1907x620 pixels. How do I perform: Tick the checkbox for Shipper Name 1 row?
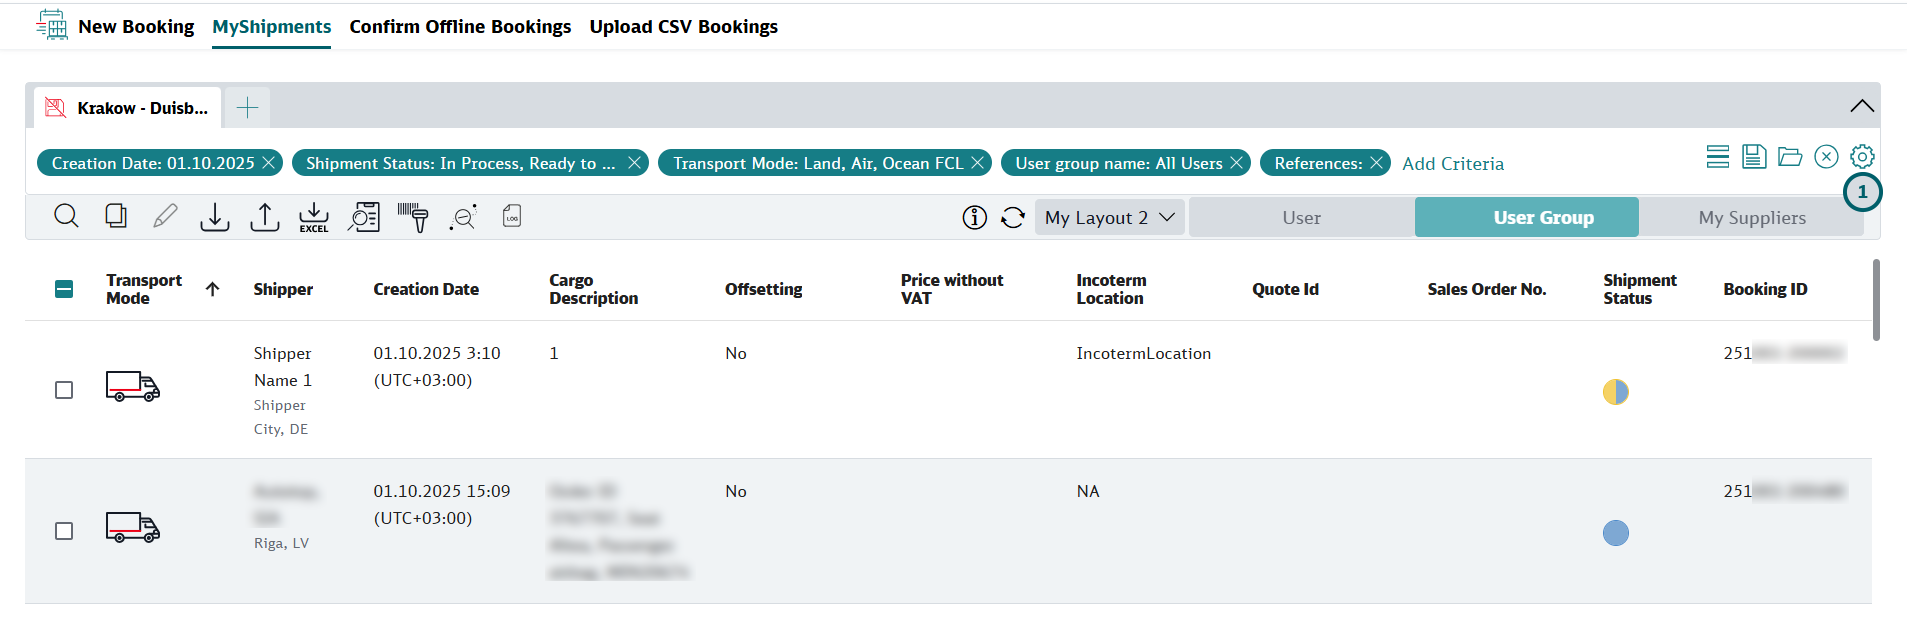pos(64,390)
